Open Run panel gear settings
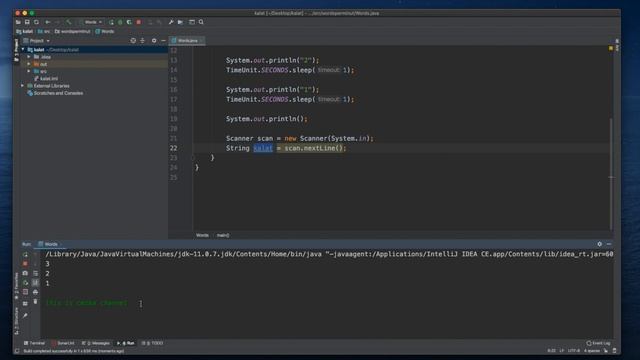Screen dimensions: 640x360 tap(600, 244)
